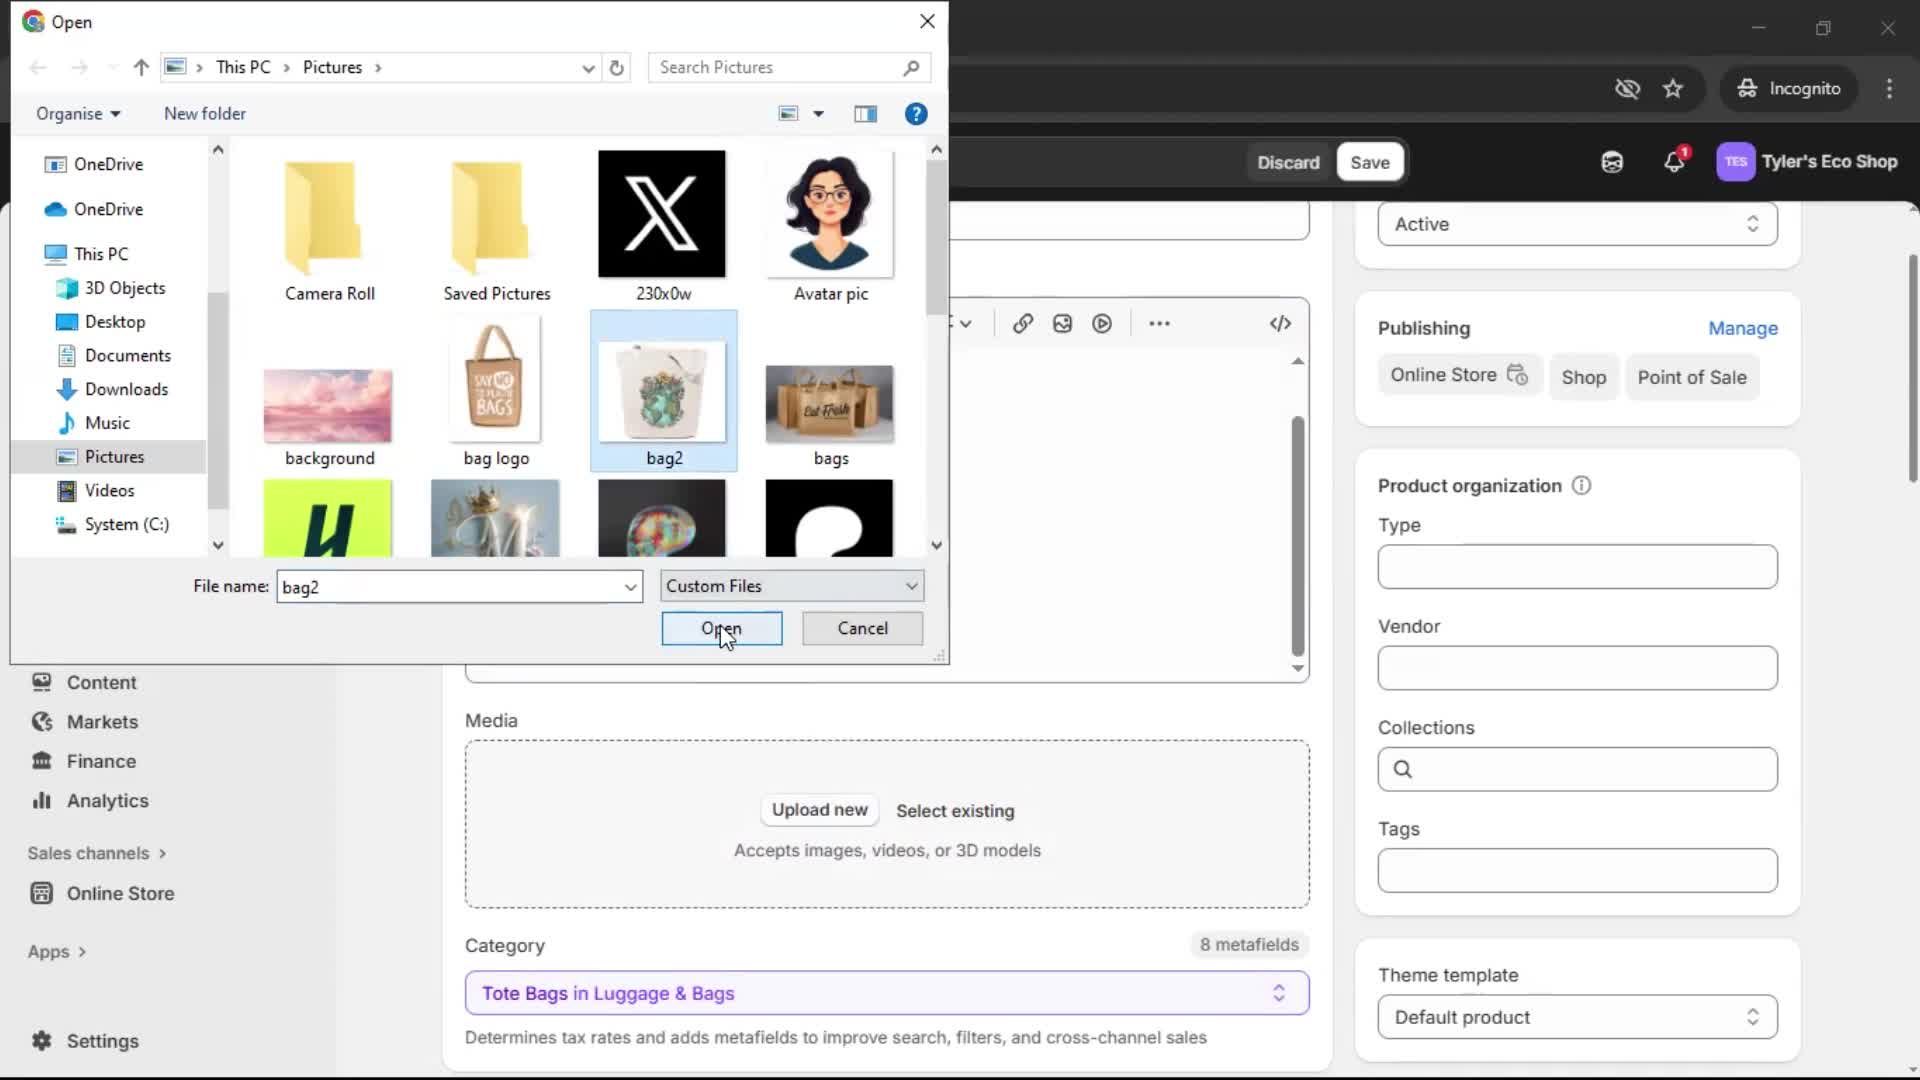Click Open to confirm bag2 selection
Image resolution: width=1920 pixels, height=1080 pixels.
pyautogui.click(x=722, y=628)
